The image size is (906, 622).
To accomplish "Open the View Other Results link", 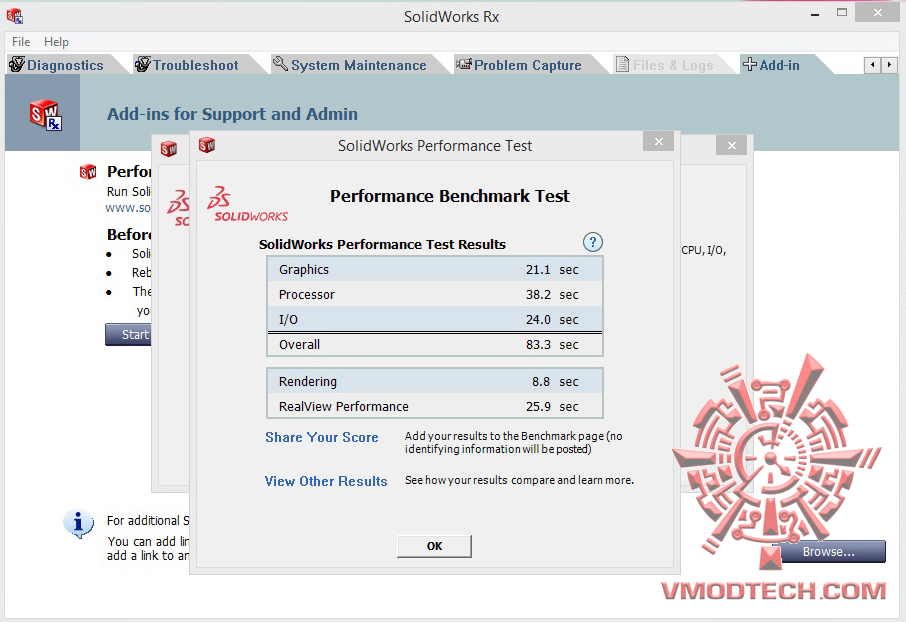I will click(326, 481).
